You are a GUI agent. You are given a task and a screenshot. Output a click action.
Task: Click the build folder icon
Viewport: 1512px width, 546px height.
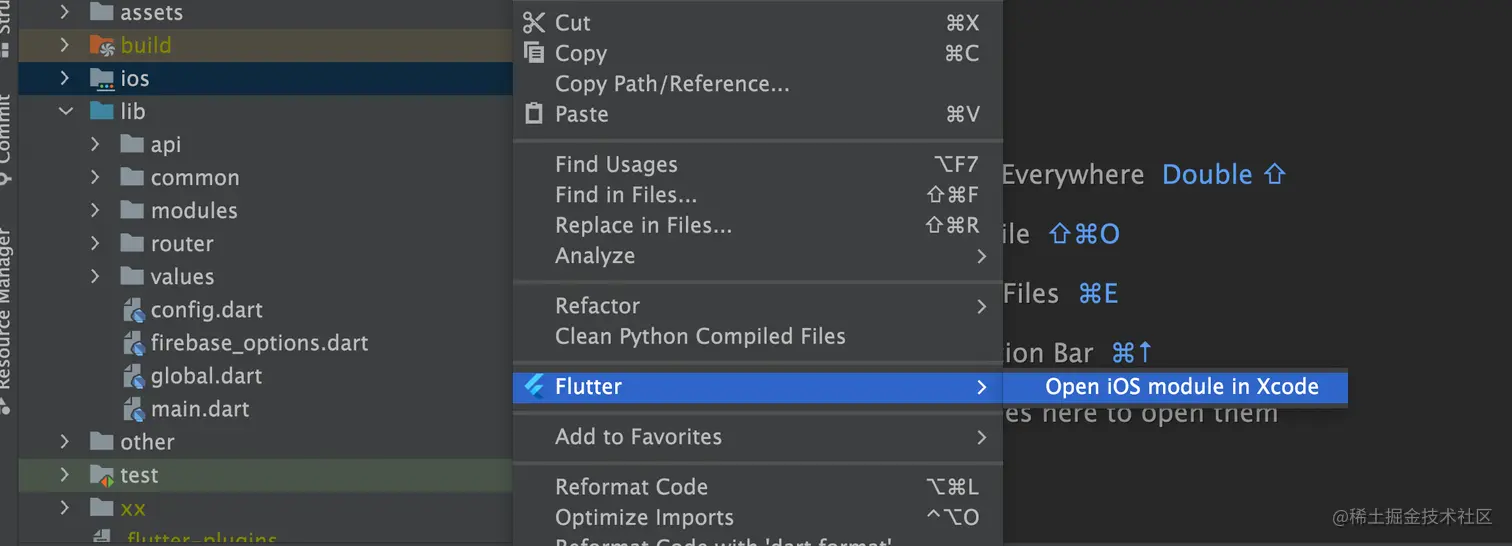(102, 45)
